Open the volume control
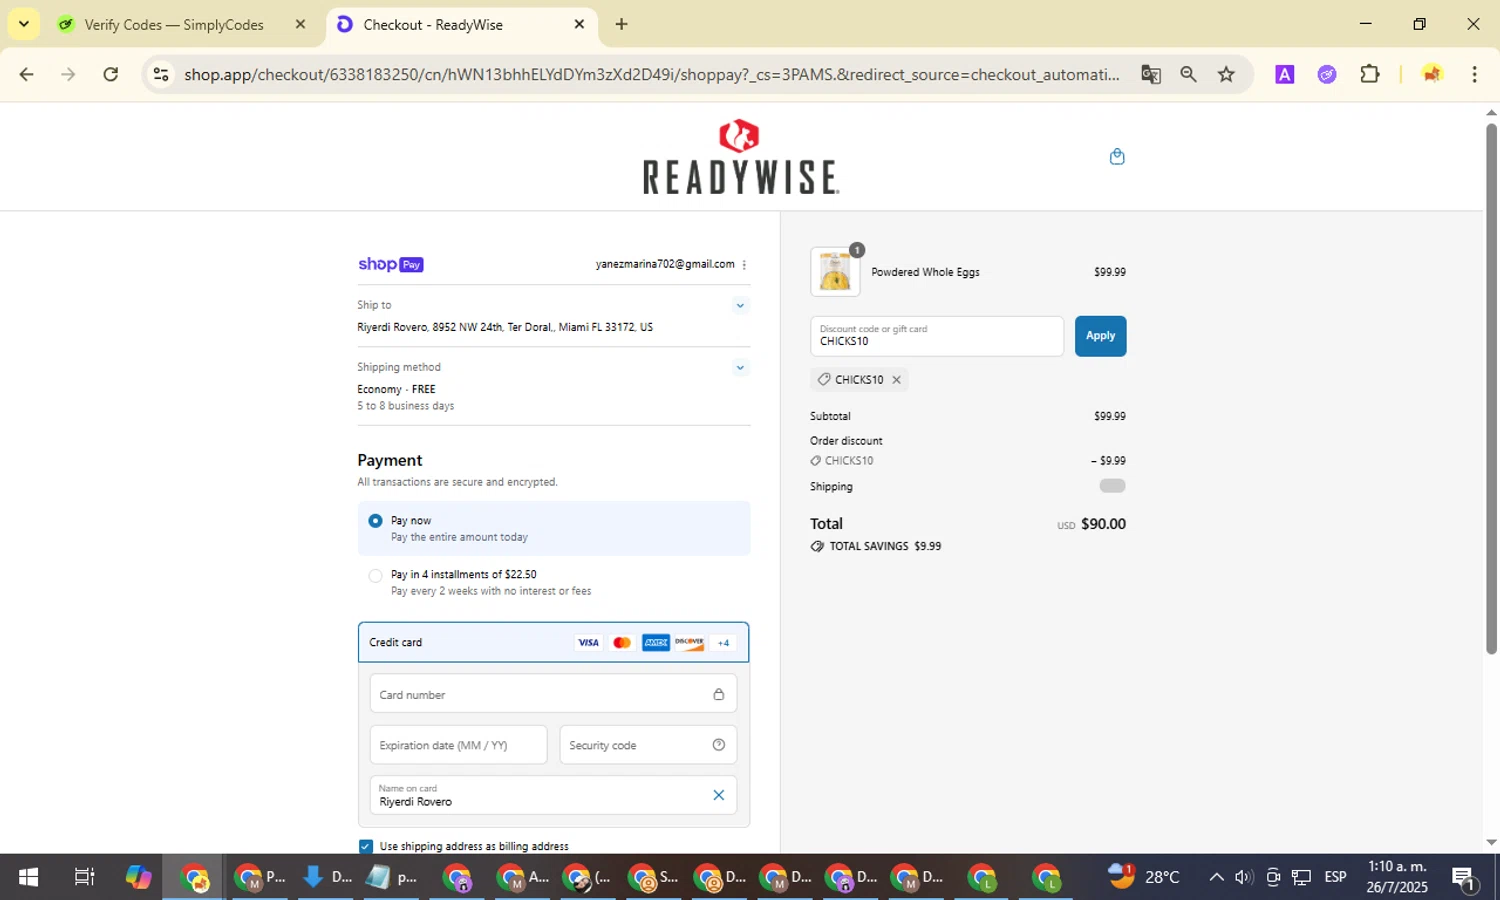Screen dimensions: 1500x900 (1244, 878)
